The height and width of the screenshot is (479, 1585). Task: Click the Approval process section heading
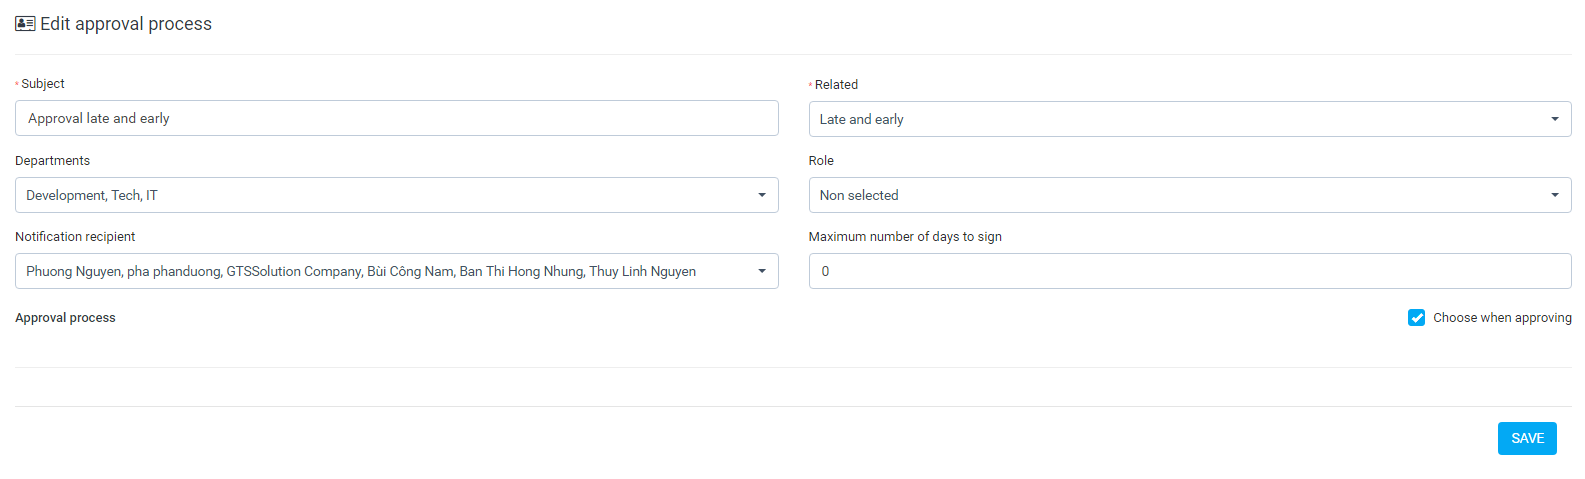pos(65,318)
